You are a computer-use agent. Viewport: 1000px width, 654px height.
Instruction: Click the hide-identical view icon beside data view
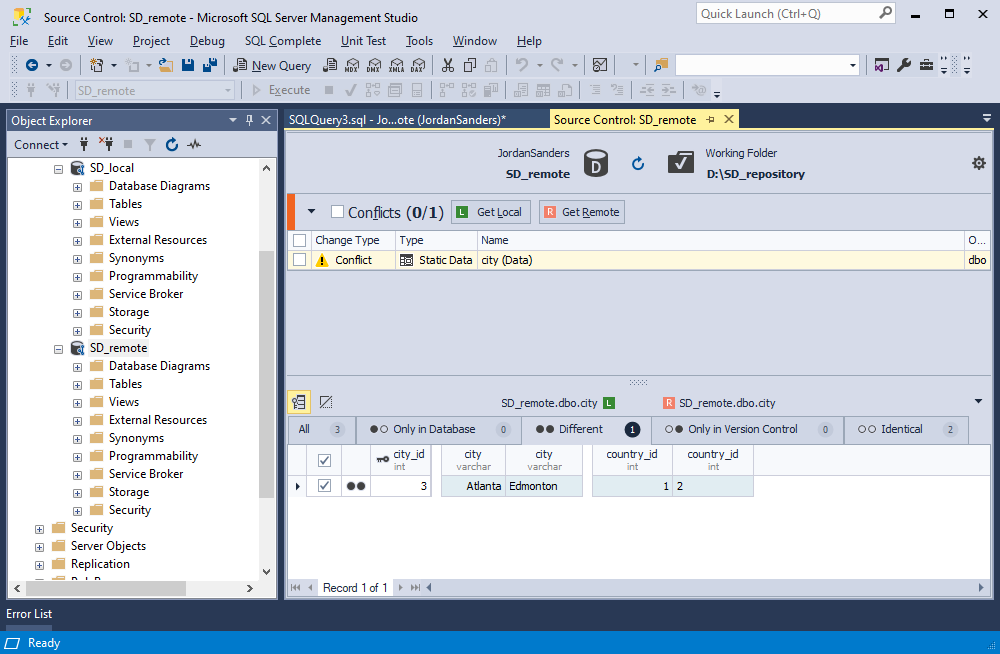(326, 402)
